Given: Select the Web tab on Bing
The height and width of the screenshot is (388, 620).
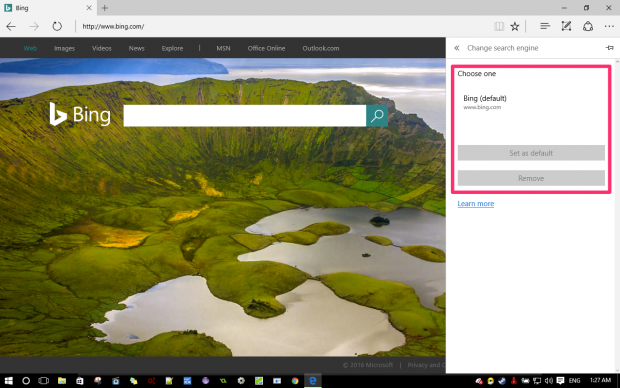Looking at the screenshot, I should pos(30,48).
